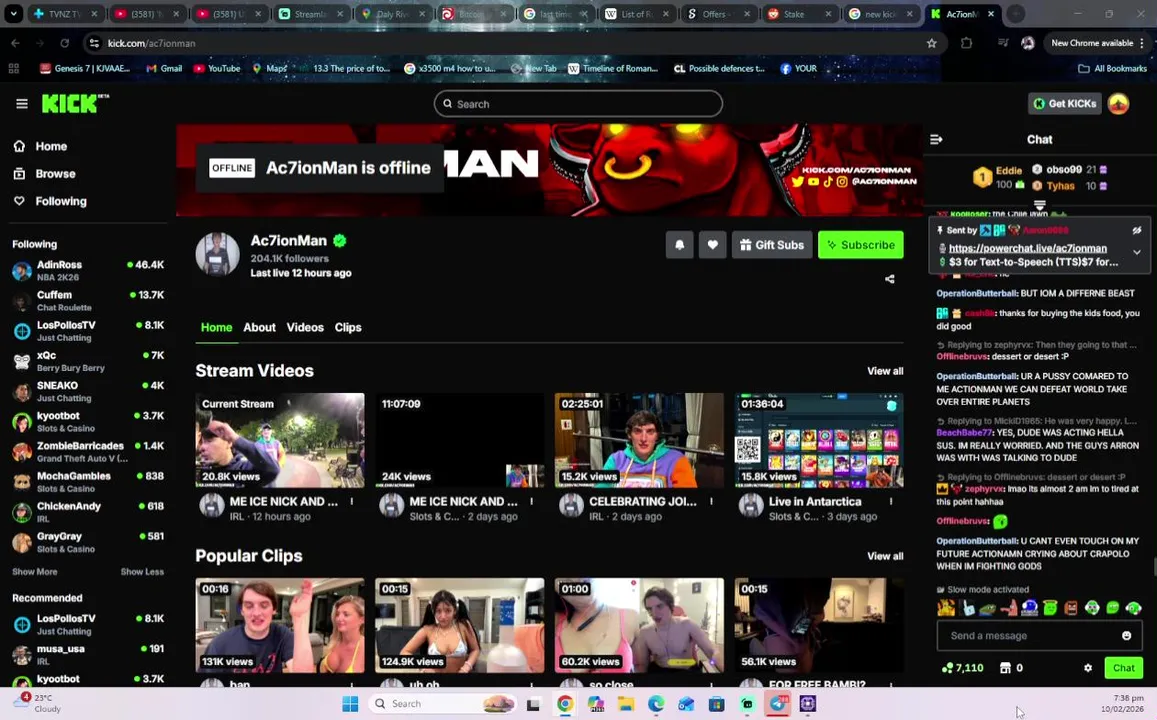Screen dimensions: 1157x720
Task: Play the 131K views clip
Action: [280, 626]
